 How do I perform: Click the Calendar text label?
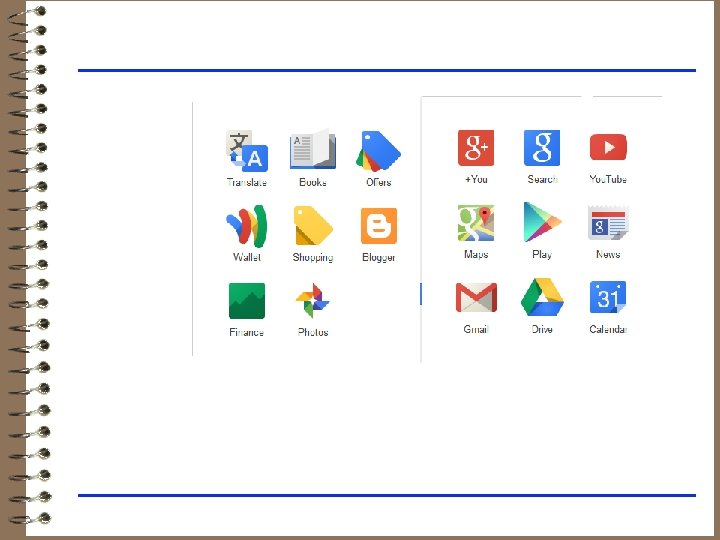tap(608, 329)
